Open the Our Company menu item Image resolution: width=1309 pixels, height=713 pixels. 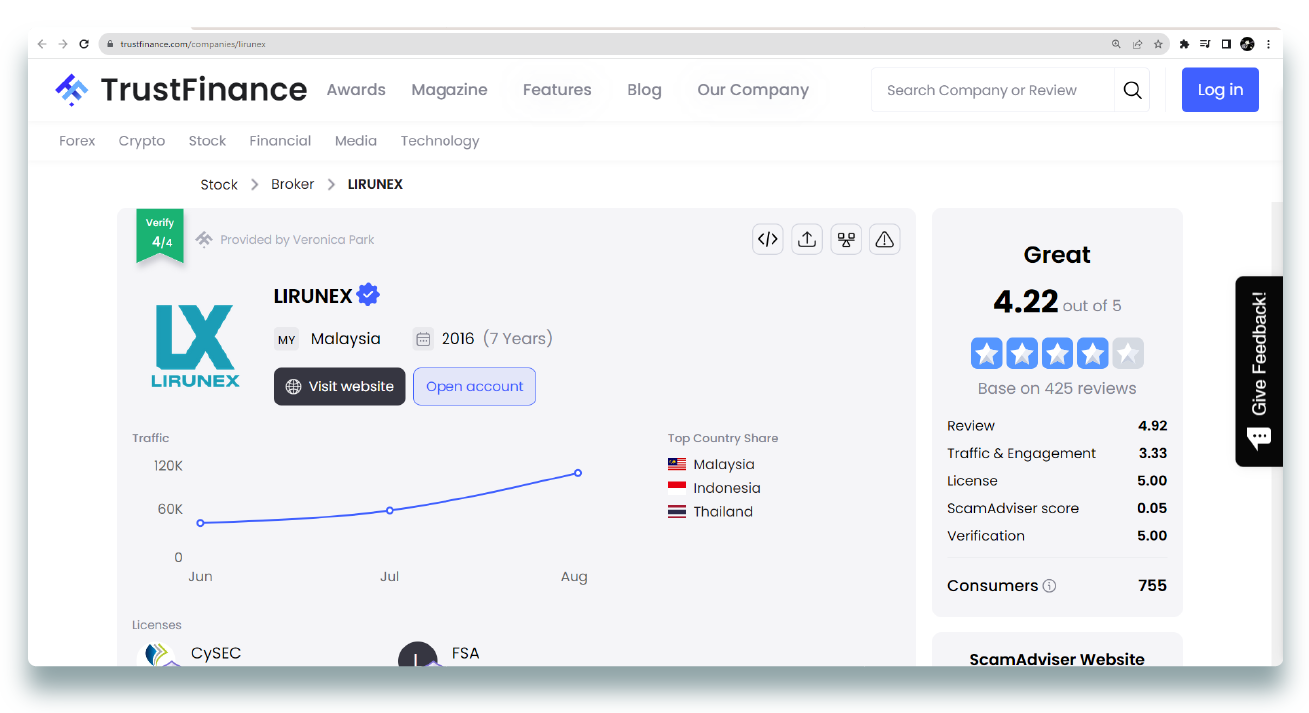753,89
